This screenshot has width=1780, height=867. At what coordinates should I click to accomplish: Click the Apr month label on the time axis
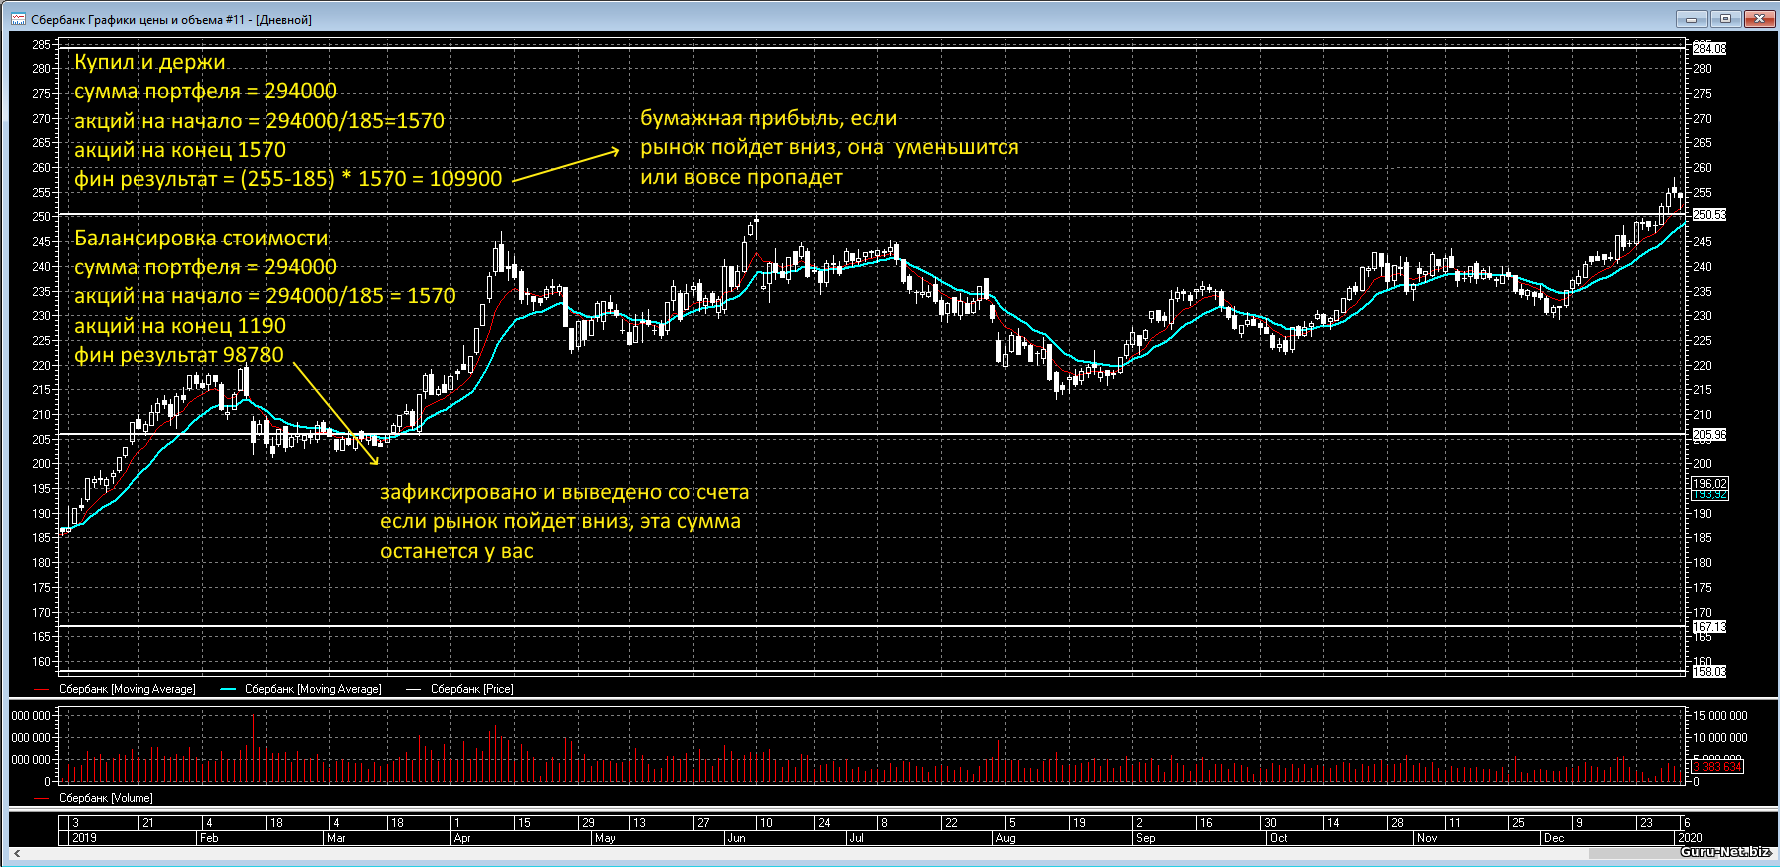[x=462, y=838]
